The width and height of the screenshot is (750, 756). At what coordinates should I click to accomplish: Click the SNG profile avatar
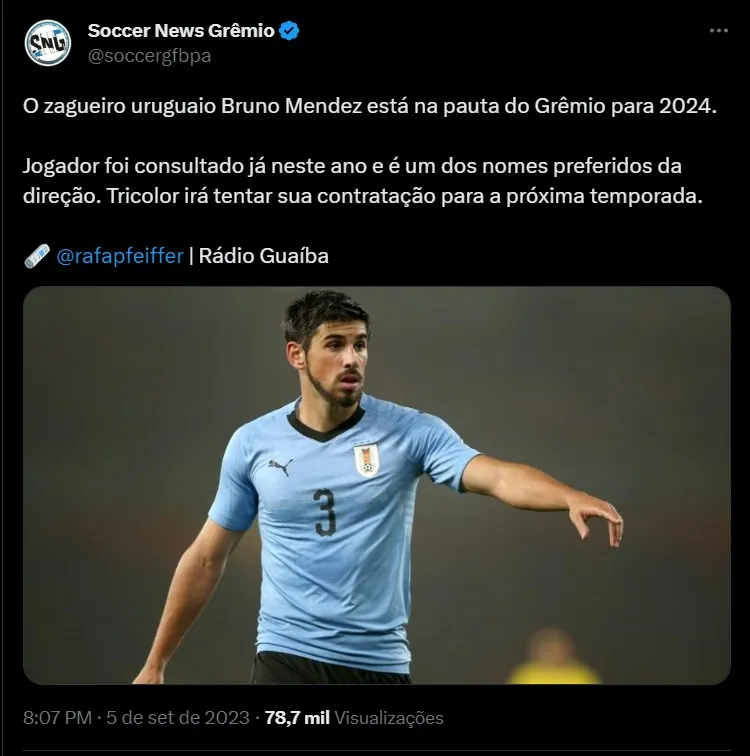[x=48, y=43]
